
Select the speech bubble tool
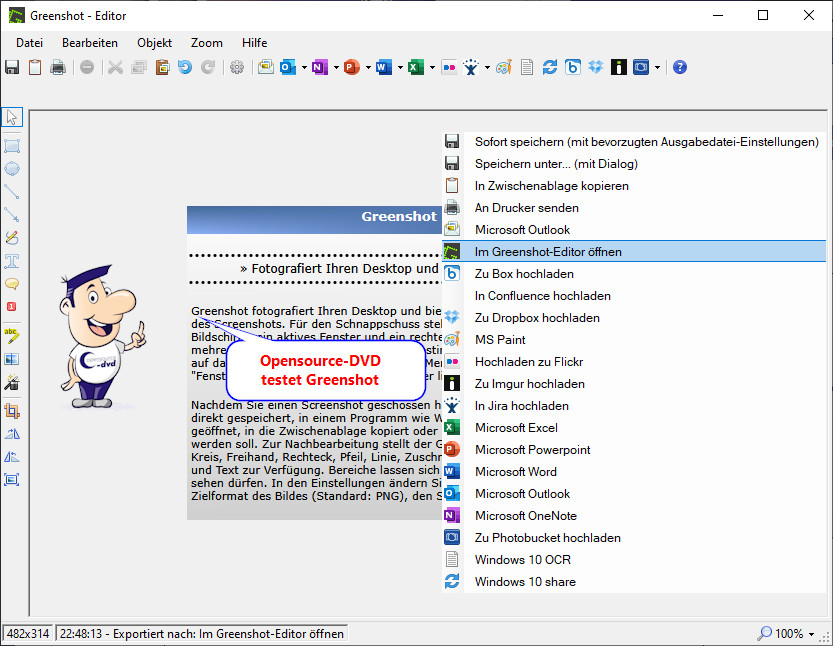[12, 284]
